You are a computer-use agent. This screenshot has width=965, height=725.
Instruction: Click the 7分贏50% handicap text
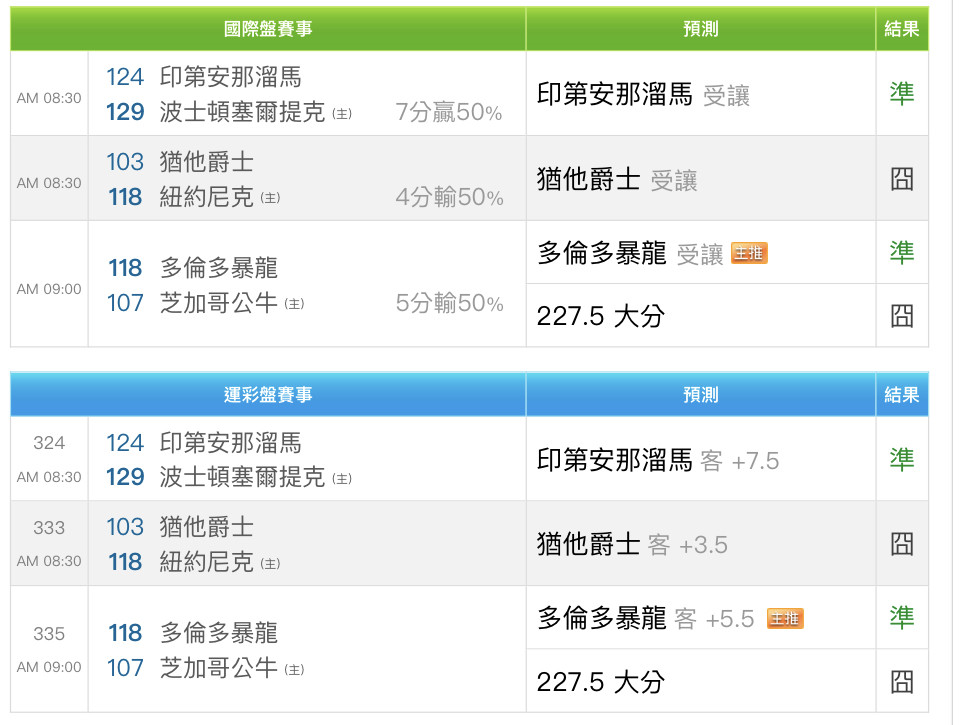pyautogui.click(x=449, y=113)
